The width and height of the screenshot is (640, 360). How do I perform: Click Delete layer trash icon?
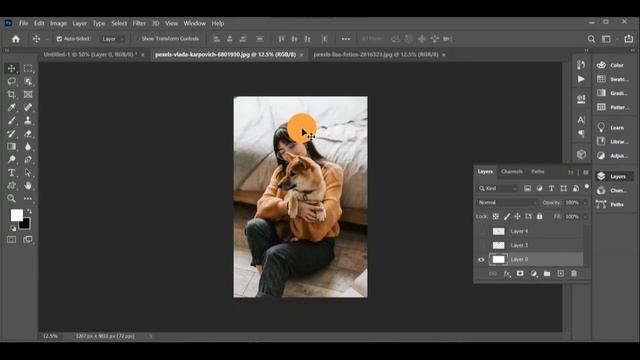pos(574,273)
